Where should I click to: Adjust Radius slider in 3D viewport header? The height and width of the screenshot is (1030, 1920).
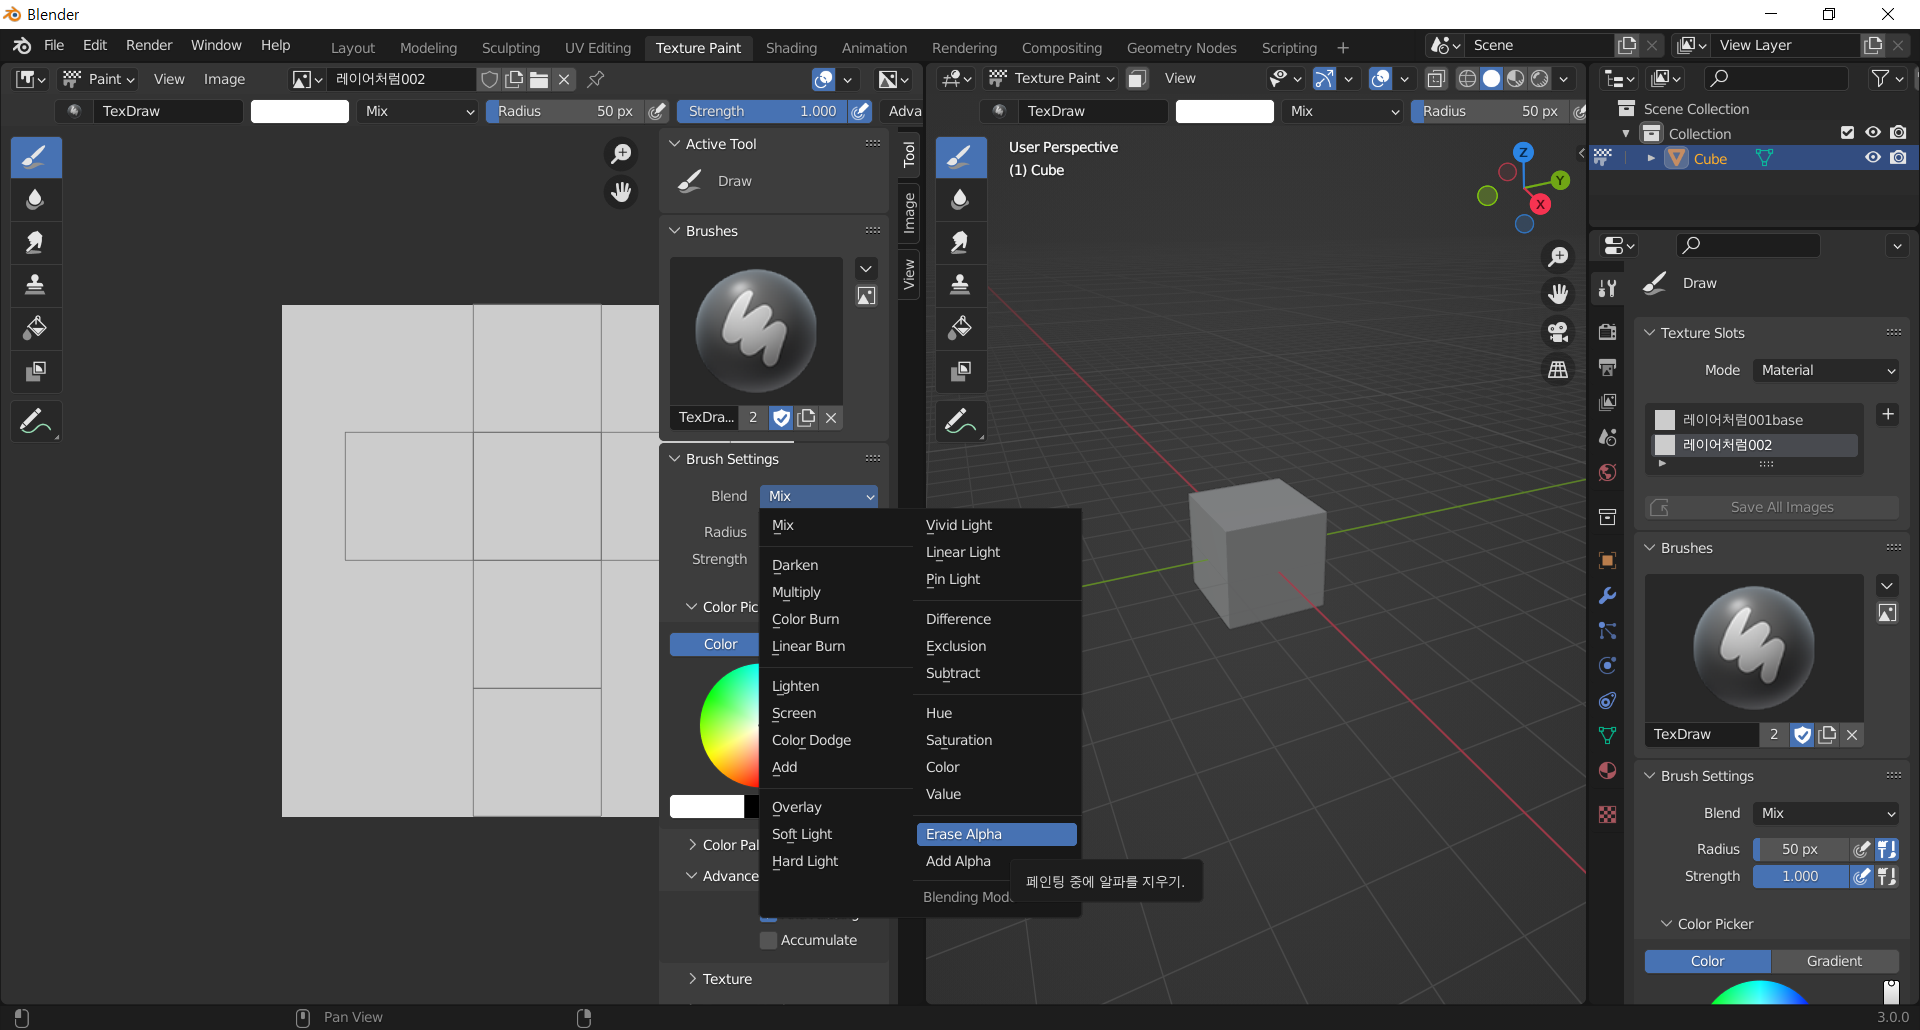pos(1489,111)
